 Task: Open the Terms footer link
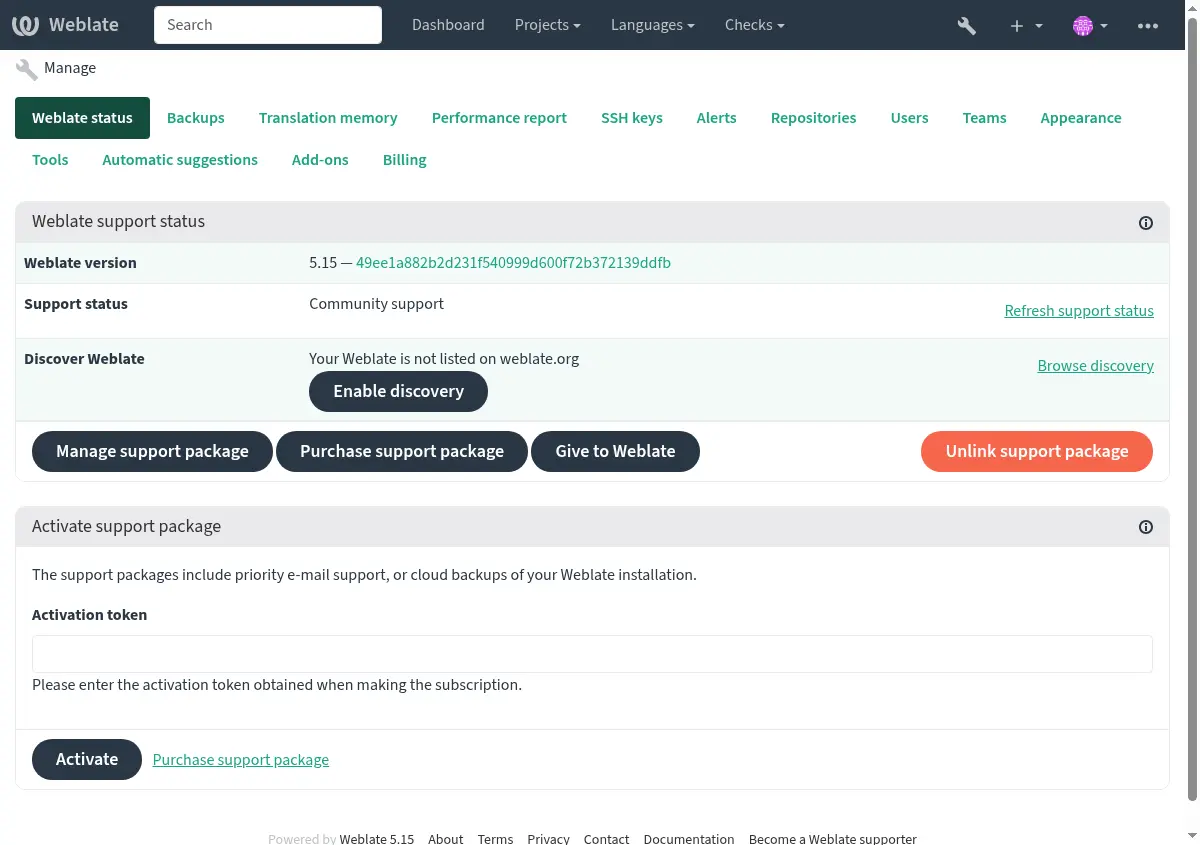click(495, 839)
